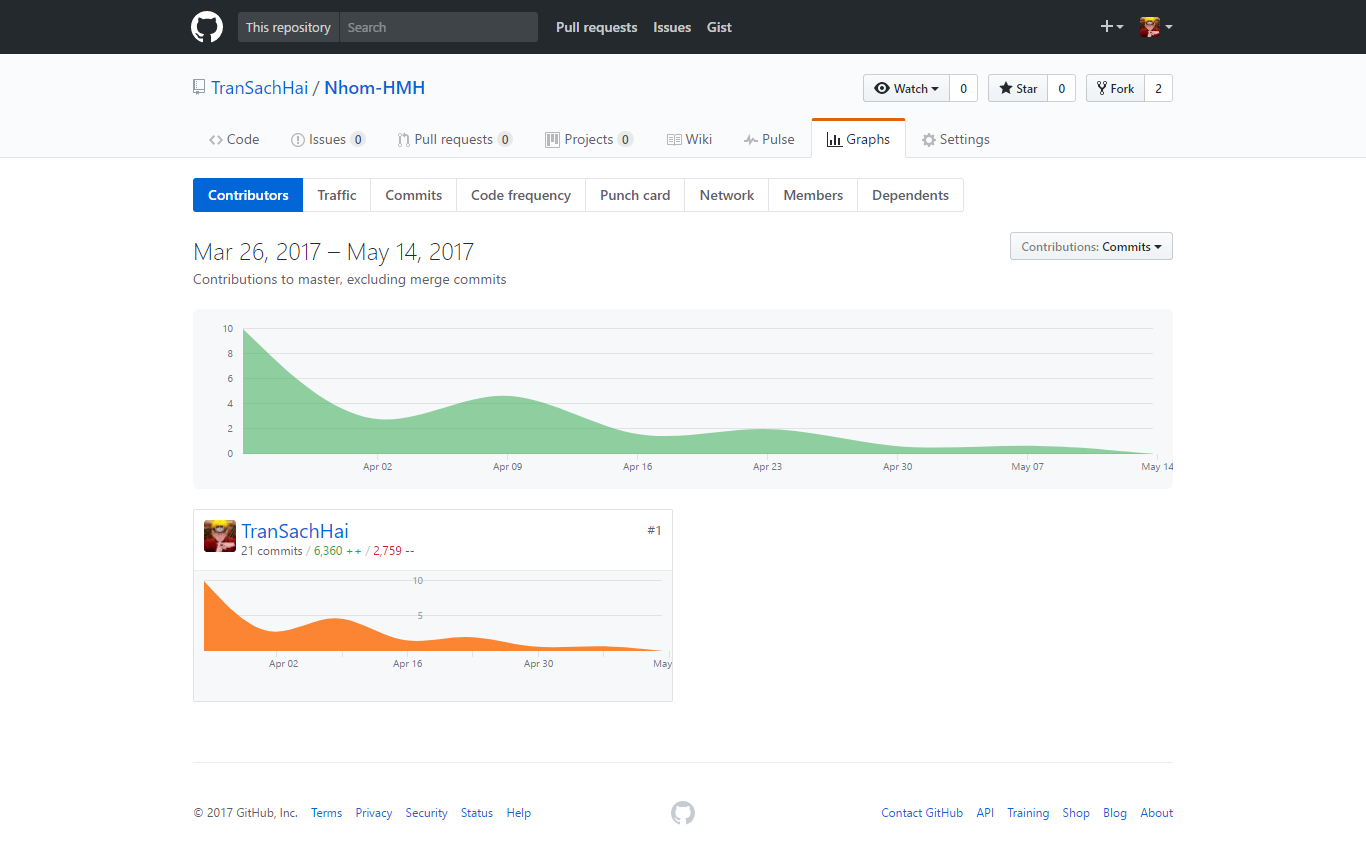Click the GitHub Octocat logo in header

[207, 27]
